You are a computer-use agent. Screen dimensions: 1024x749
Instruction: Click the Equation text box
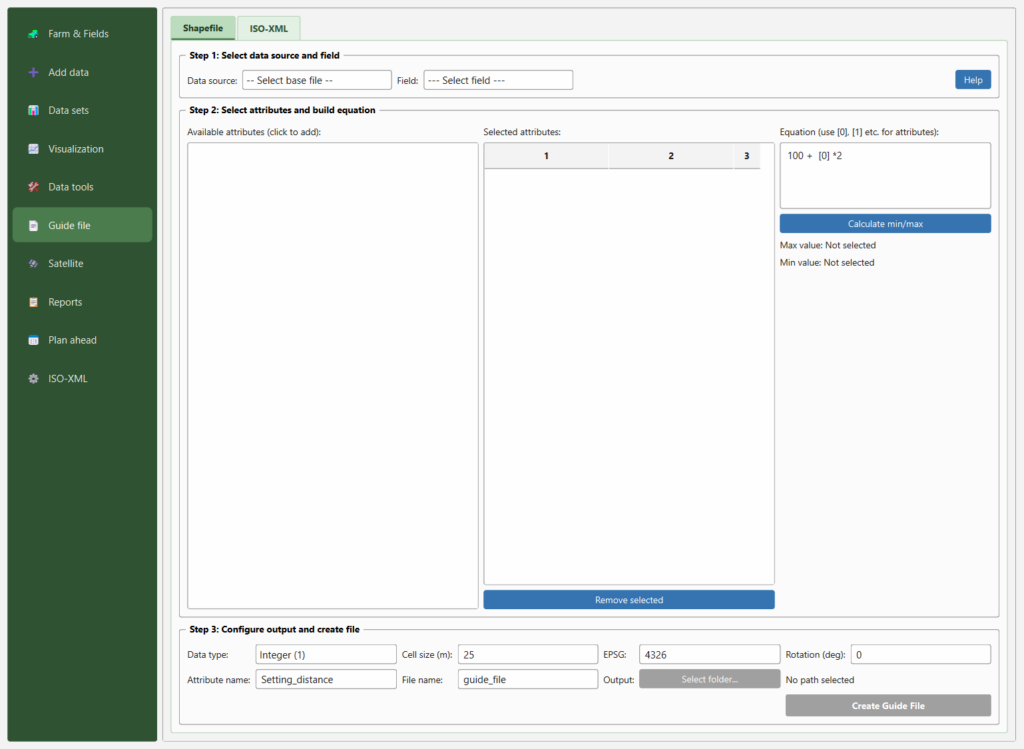click(885, 176)
